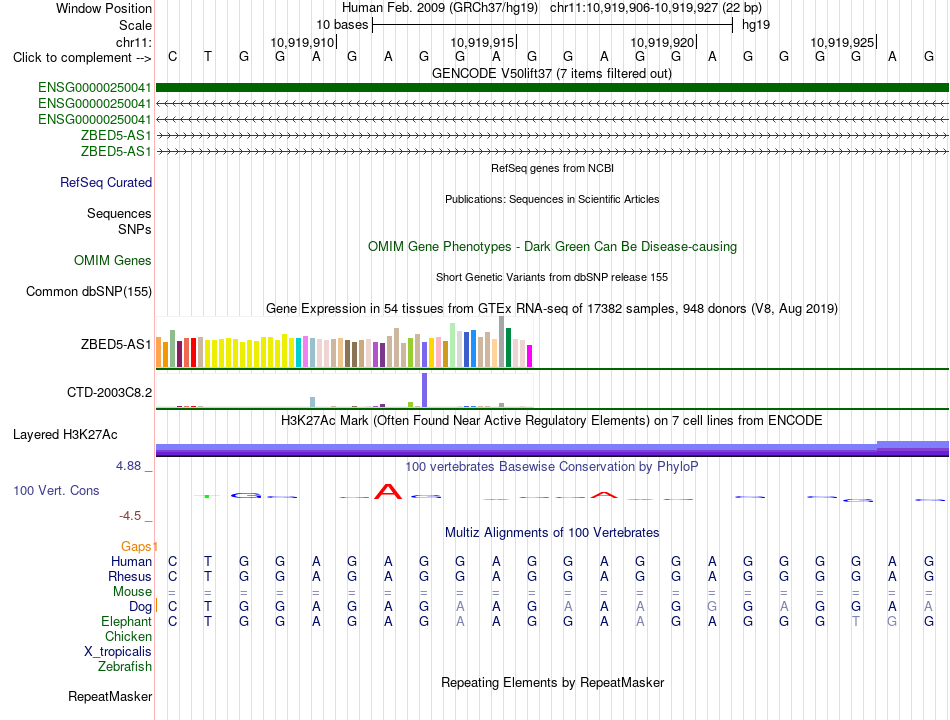Open 'Multiz Alignments of 100 Vertebrates' title
This screenshot has width=950, height=720.
point(552,533)
